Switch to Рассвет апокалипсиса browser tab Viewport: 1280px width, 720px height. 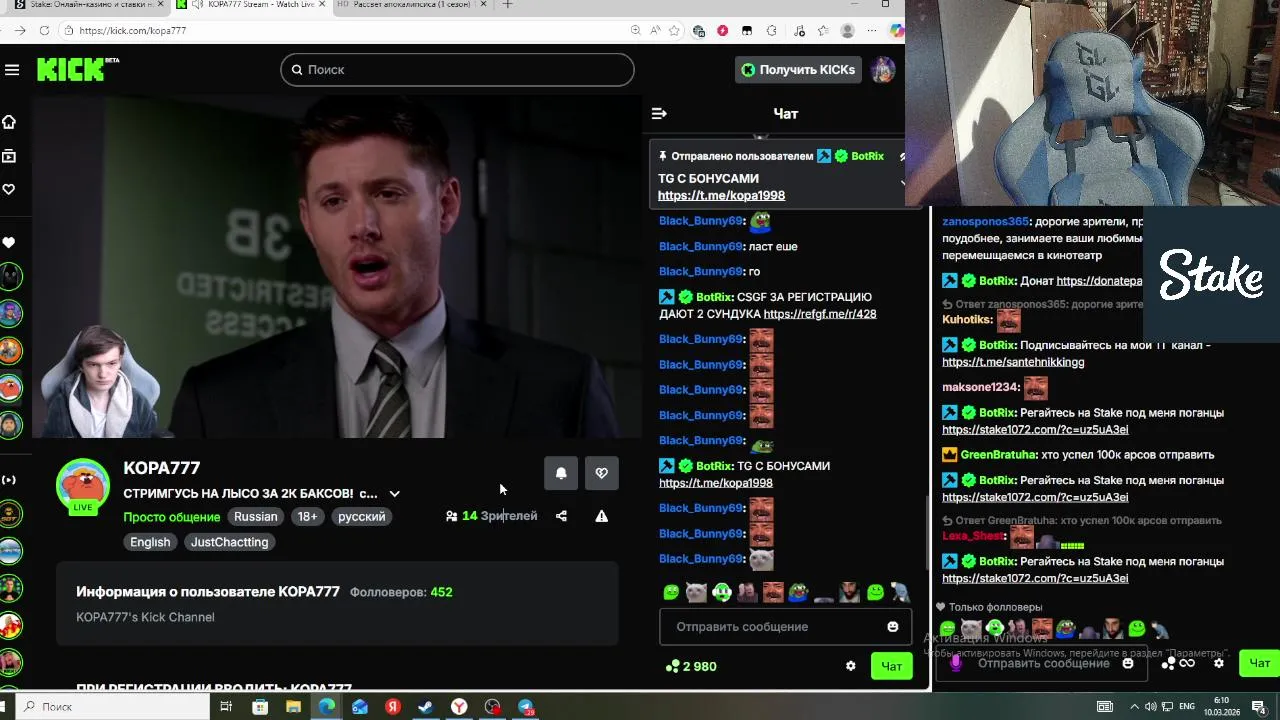410,5
